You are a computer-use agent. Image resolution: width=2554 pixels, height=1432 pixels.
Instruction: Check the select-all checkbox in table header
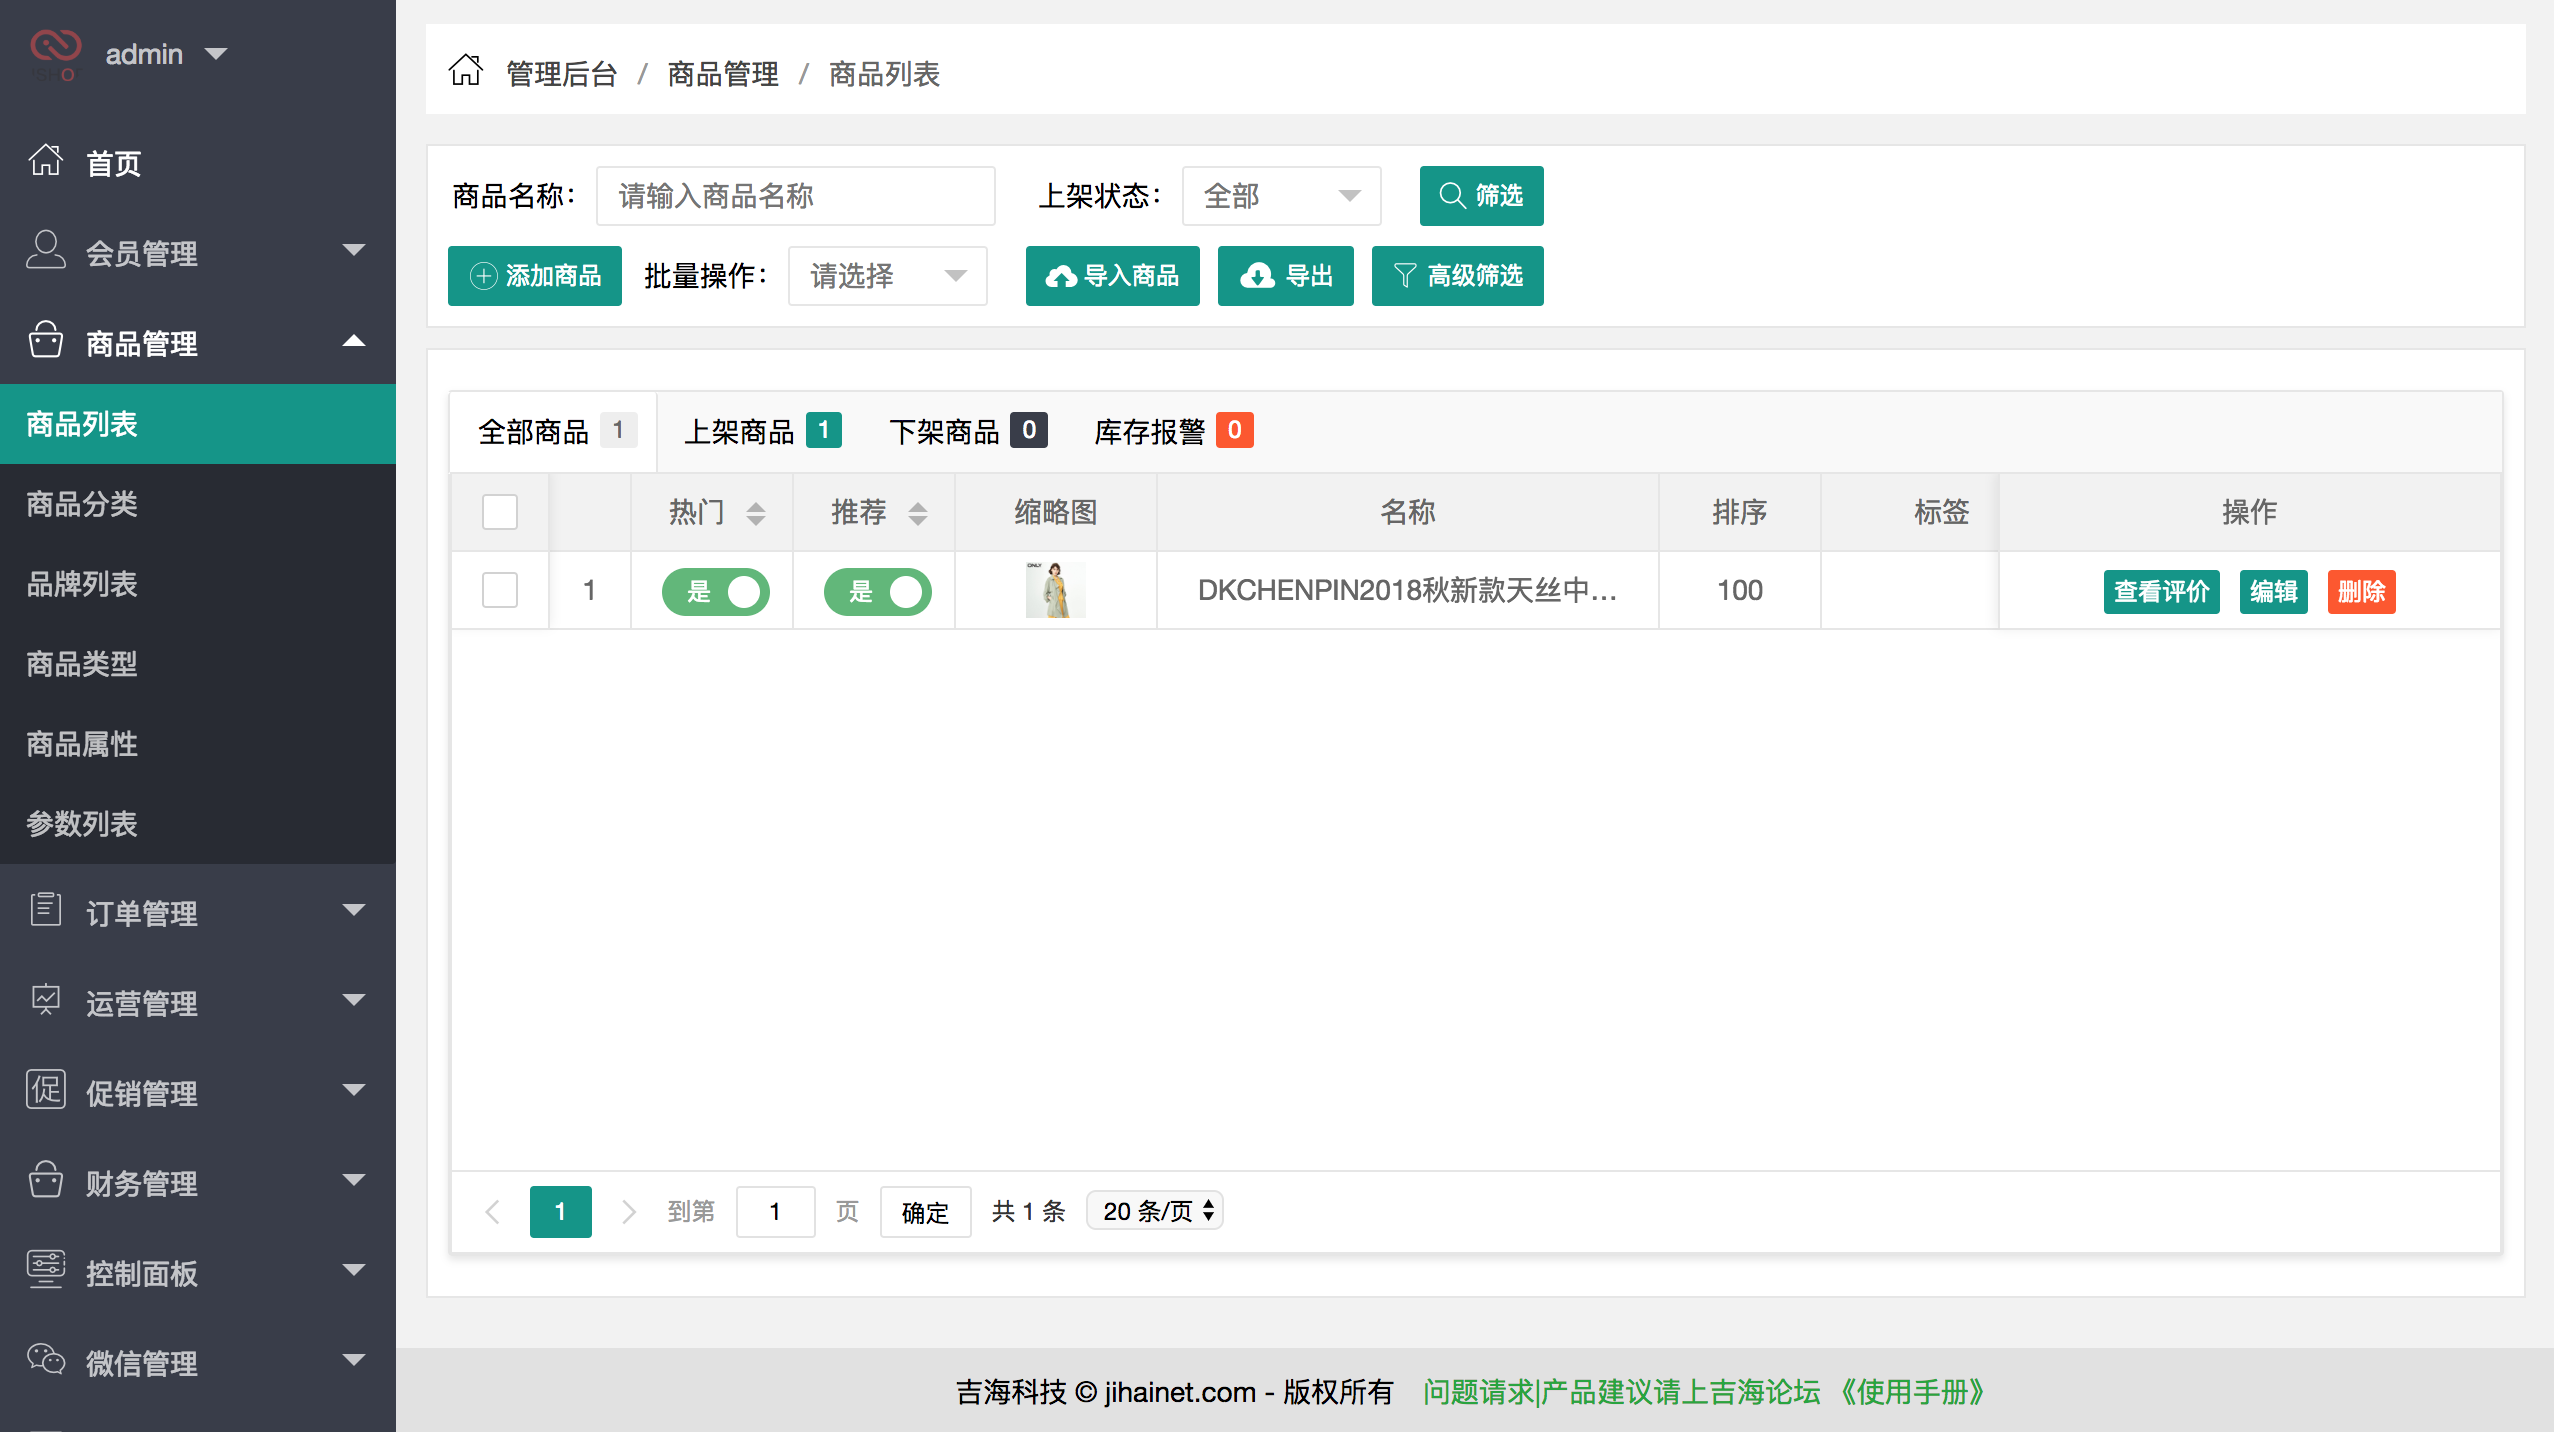[x=500, y=511]
